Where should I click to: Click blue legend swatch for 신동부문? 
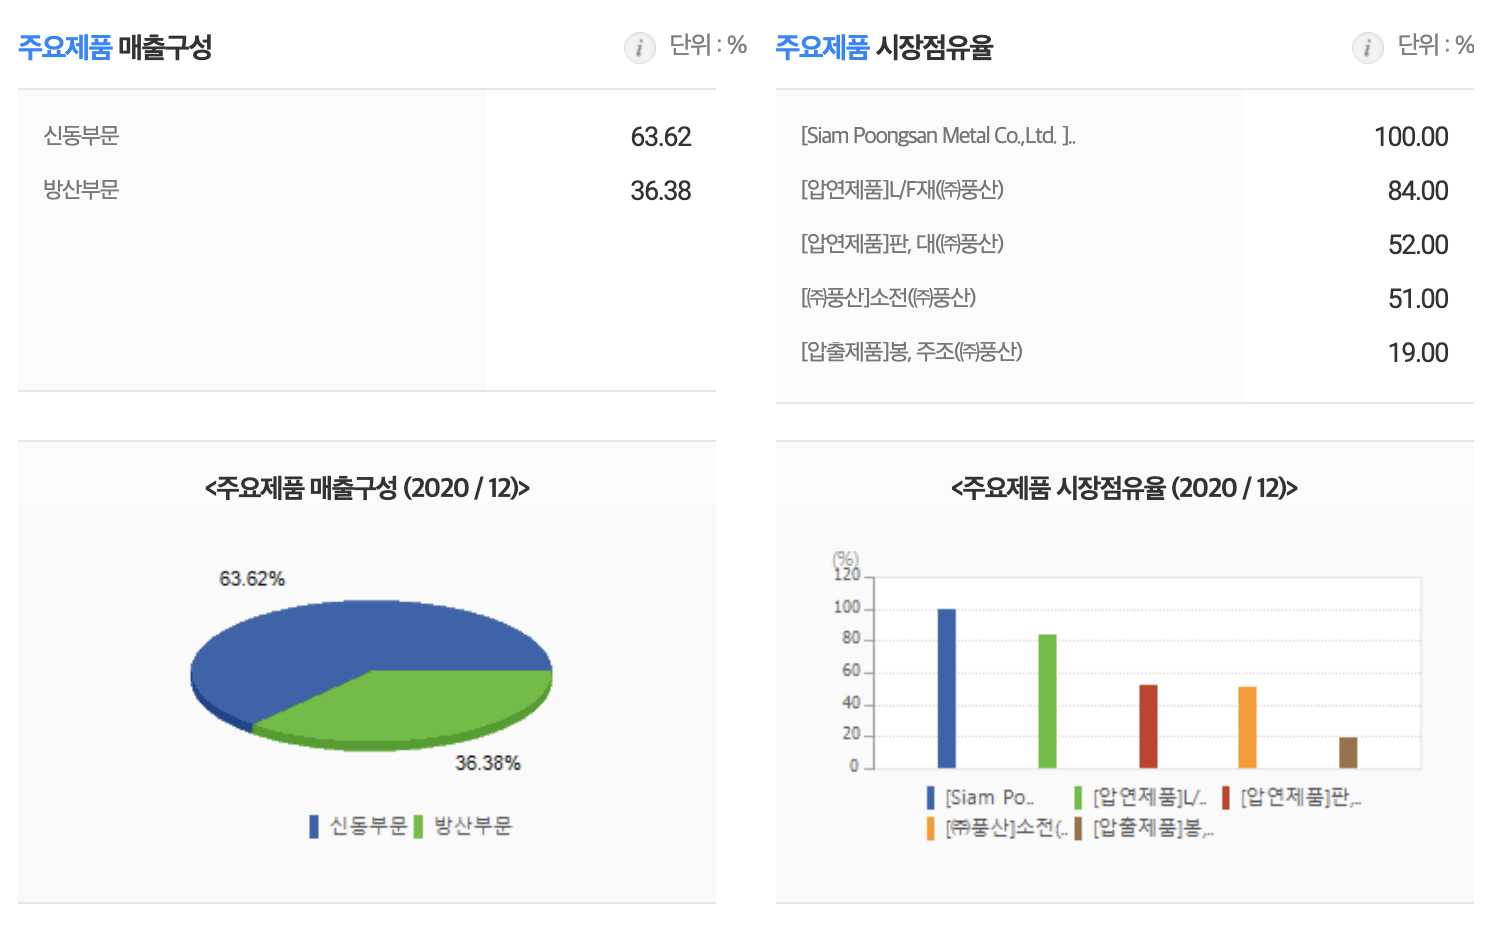pos(314,826)
